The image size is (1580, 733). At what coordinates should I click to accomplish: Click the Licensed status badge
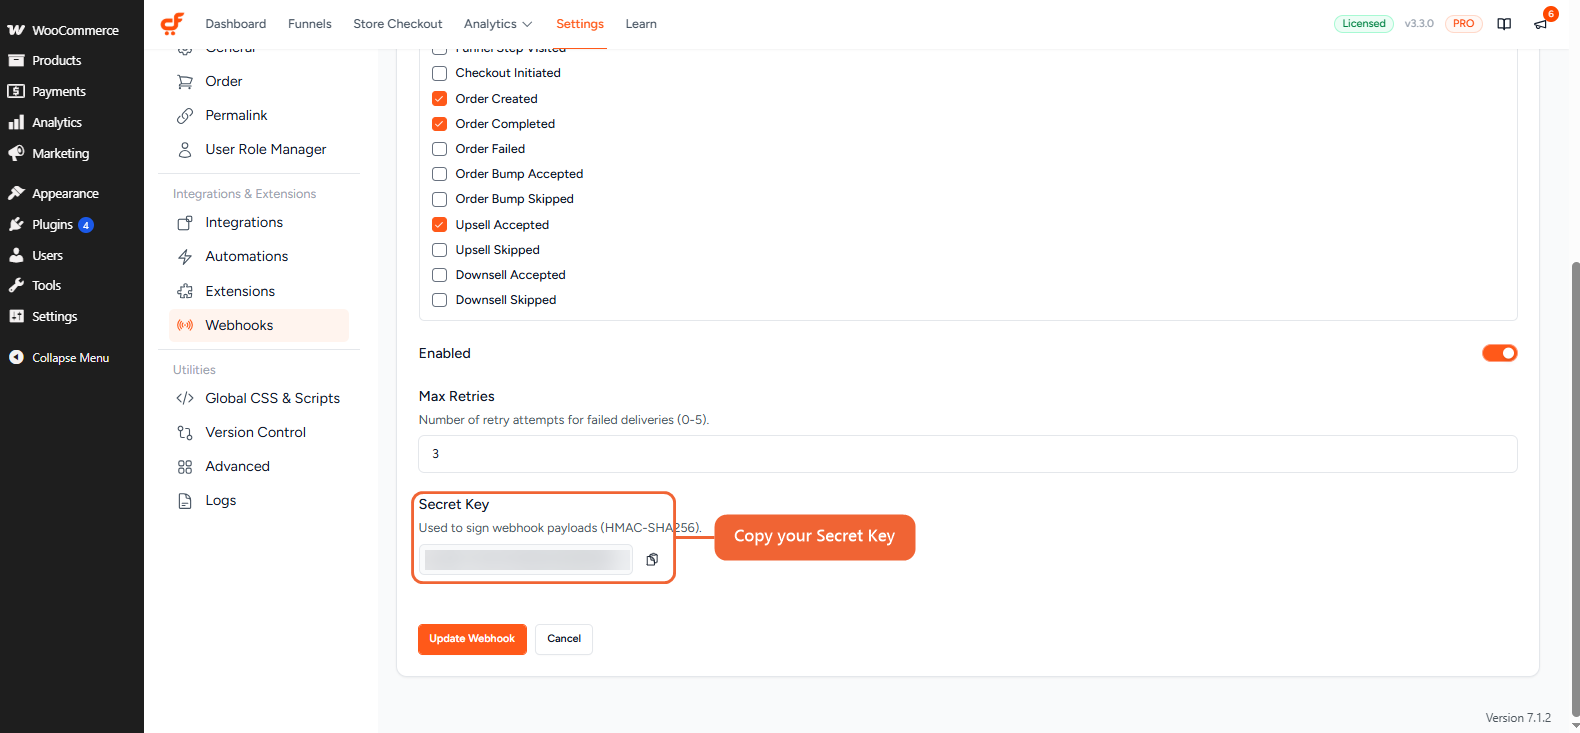pyautogui.click(x=1363, y=24)
